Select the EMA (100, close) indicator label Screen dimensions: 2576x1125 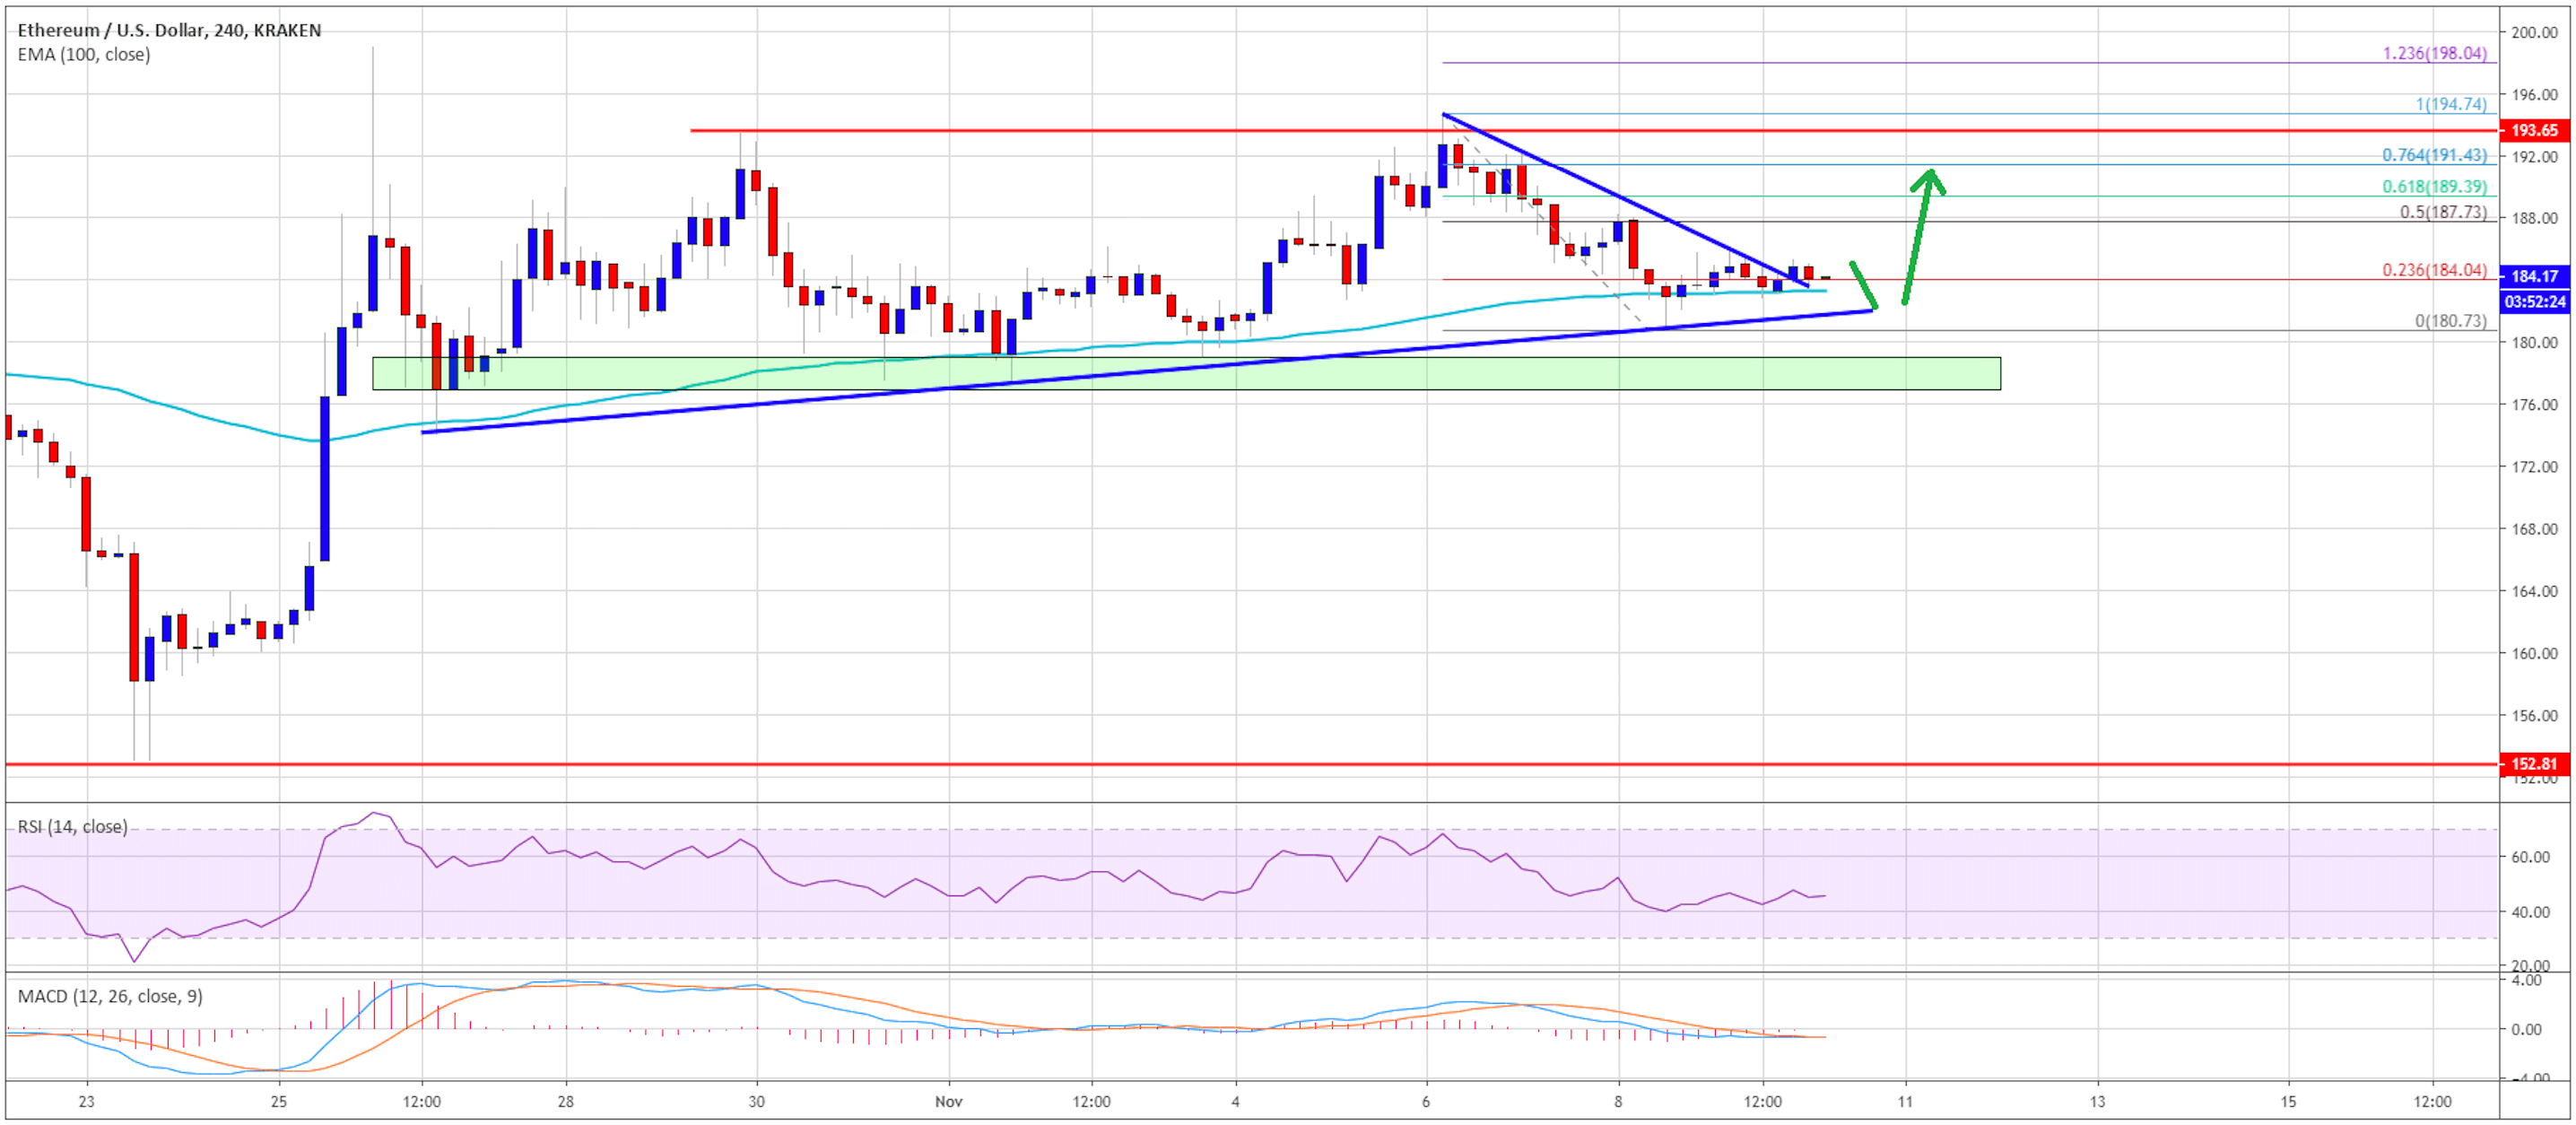84,55
